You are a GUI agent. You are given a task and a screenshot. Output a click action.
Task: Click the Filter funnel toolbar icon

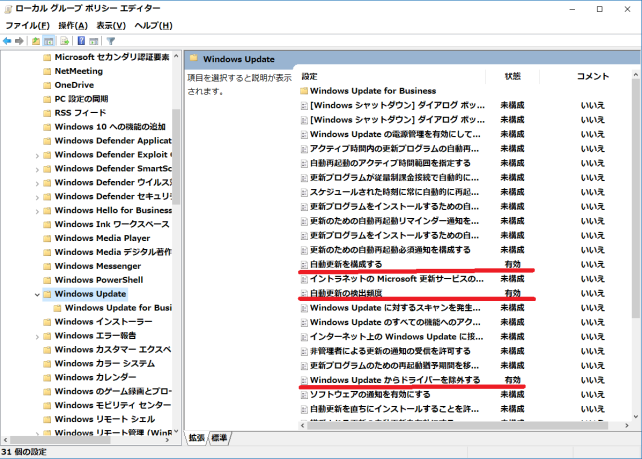(111, 41)
